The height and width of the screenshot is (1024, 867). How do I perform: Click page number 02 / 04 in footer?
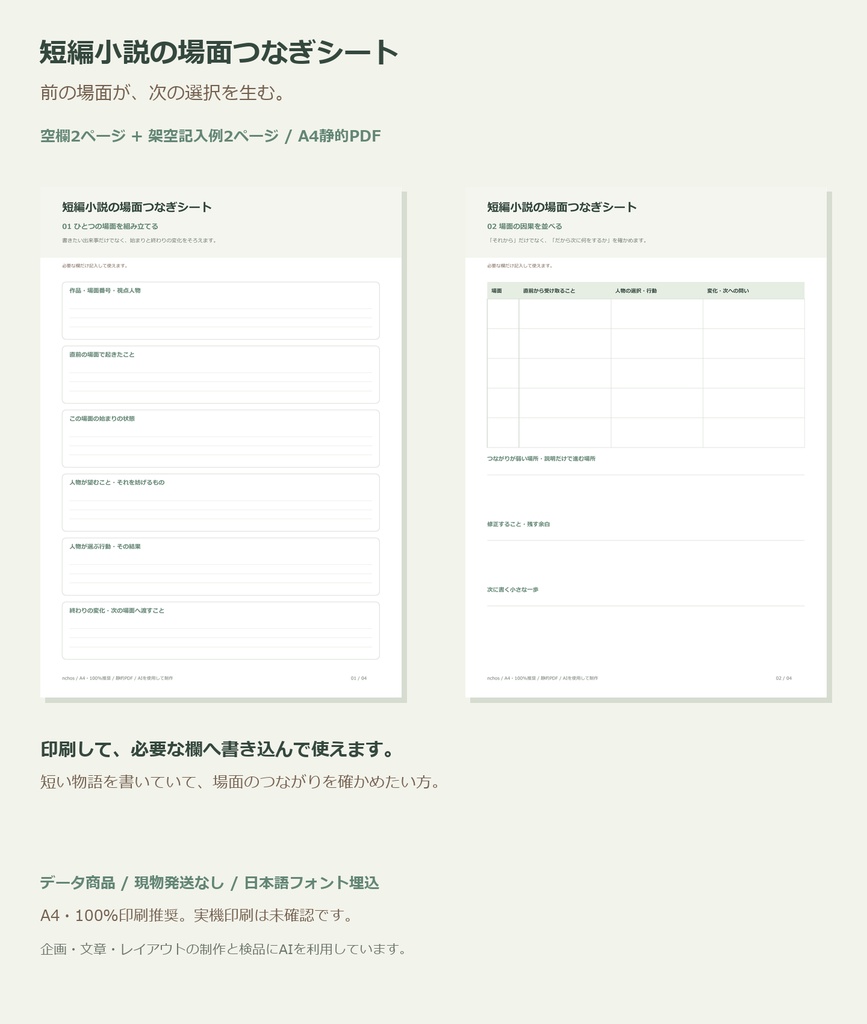coord(783,678)
